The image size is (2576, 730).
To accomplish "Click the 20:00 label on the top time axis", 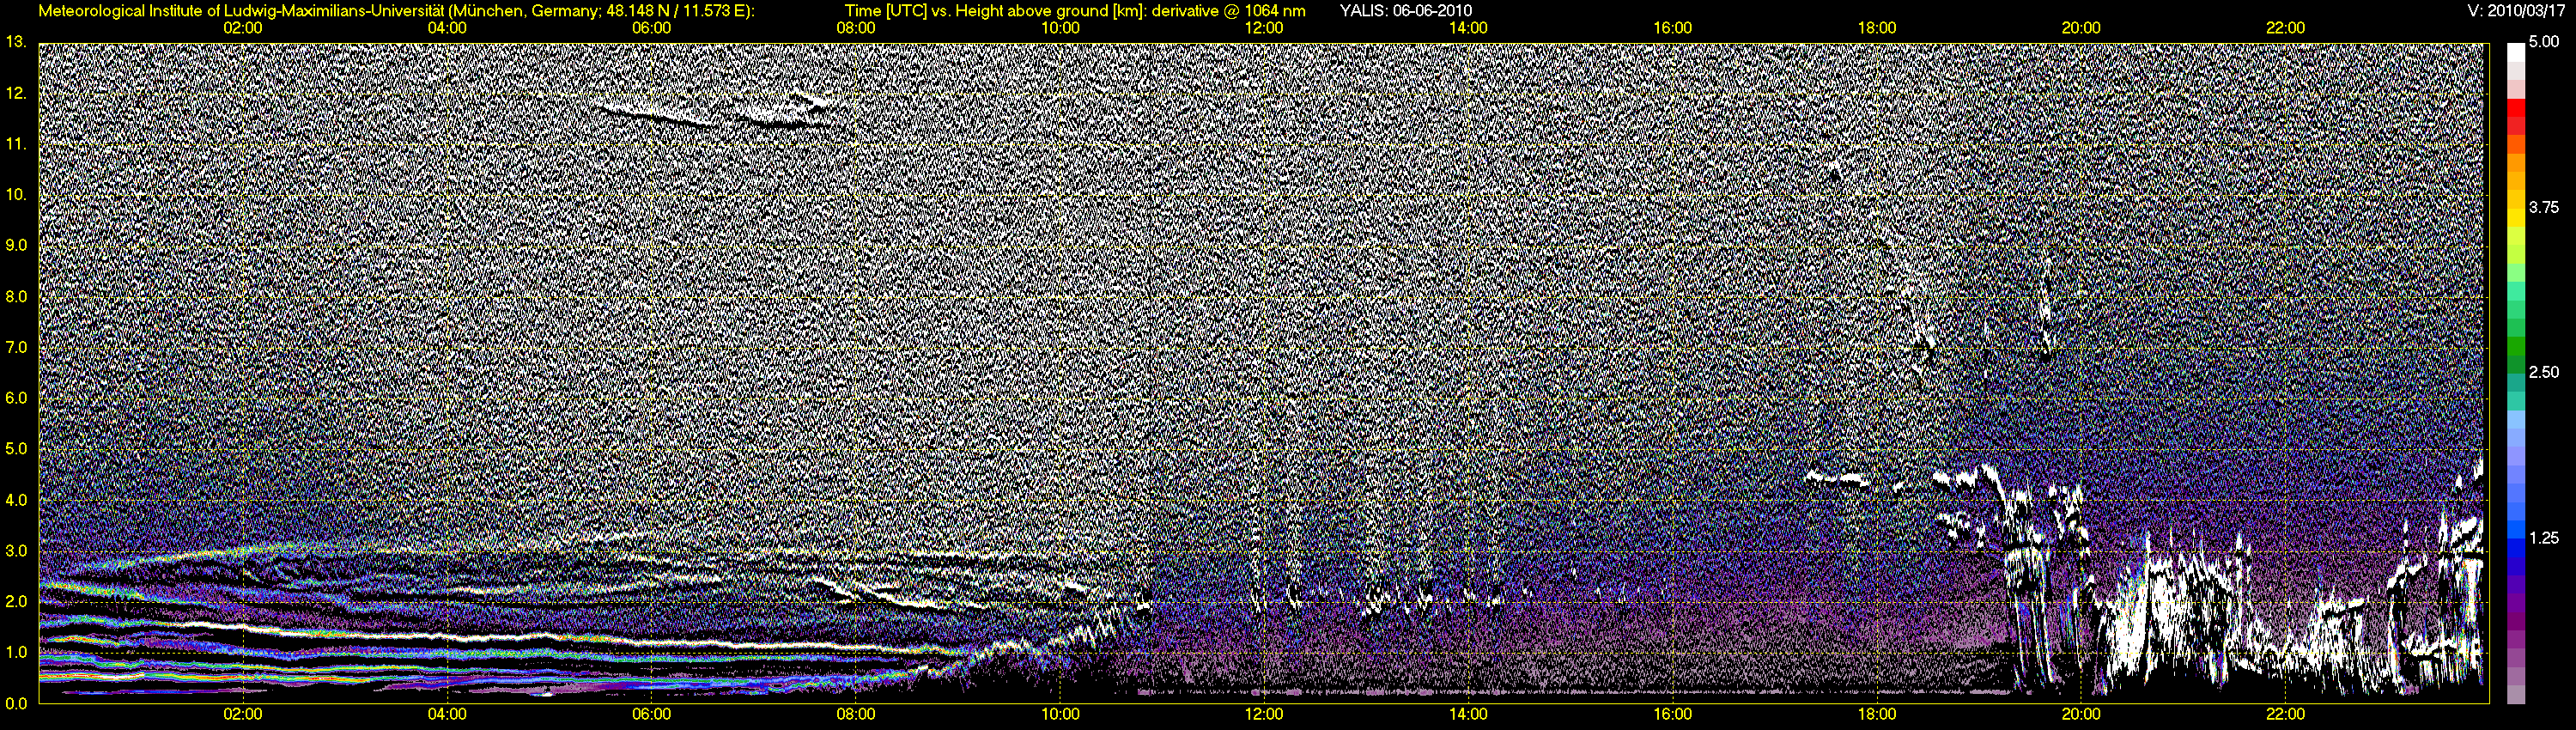I will point(2081,28).
